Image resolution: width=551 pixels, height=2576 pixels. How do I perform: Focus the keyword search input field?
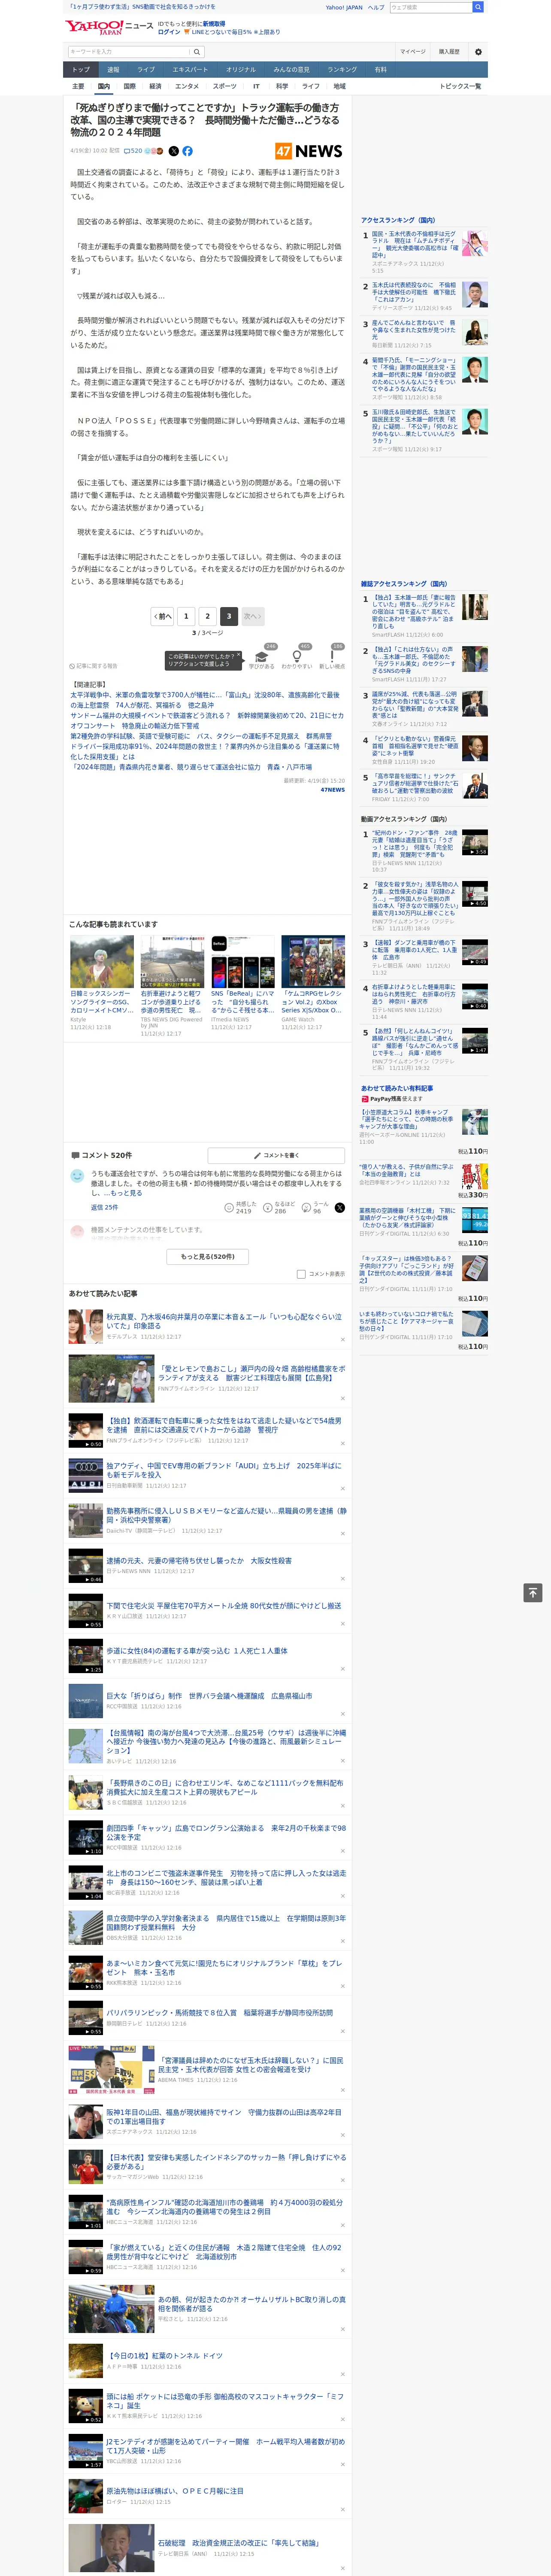[x=130, y=51]
